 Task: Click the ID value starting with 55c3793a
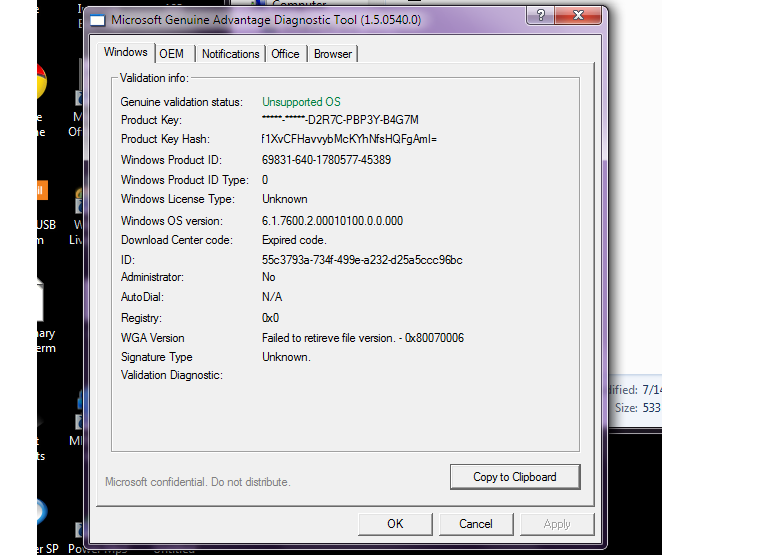pyautogui.click(x=362, y=260)
